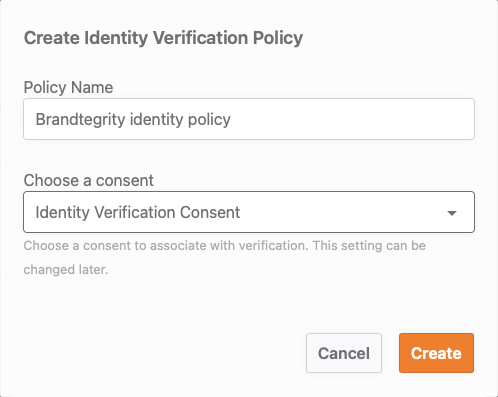Open the Choose a consent dropdown
This screenshot has height=397, width=498.
249,212
